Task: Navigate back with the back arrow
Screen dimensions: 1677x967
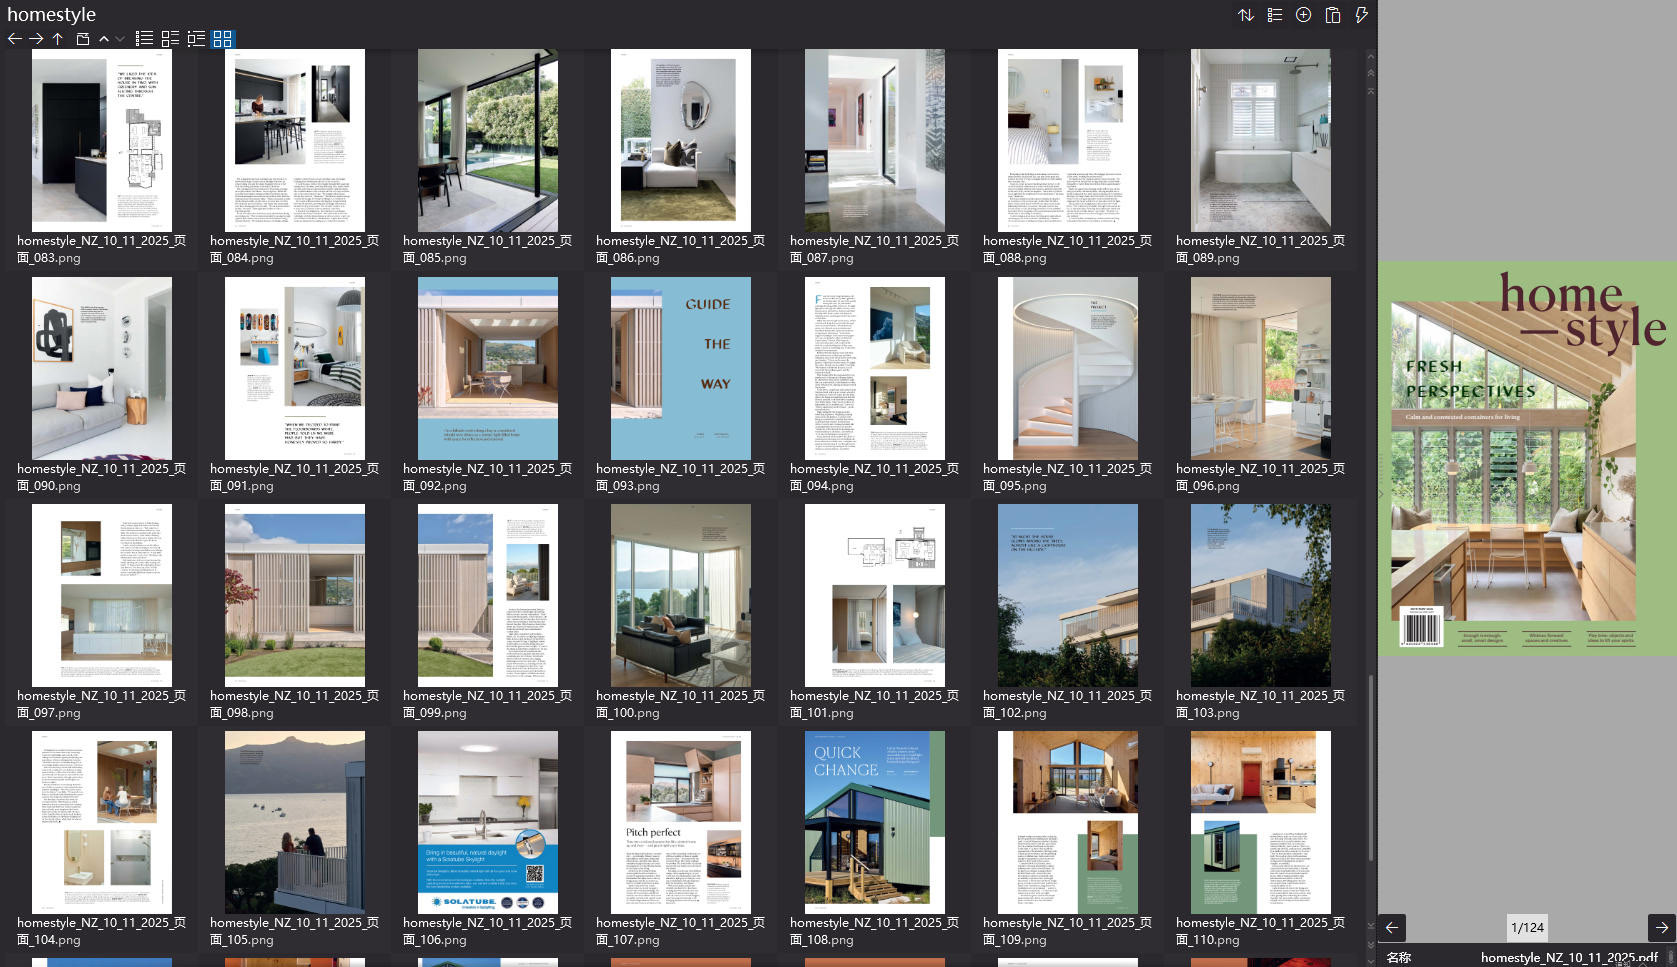Action: point(14,39)
